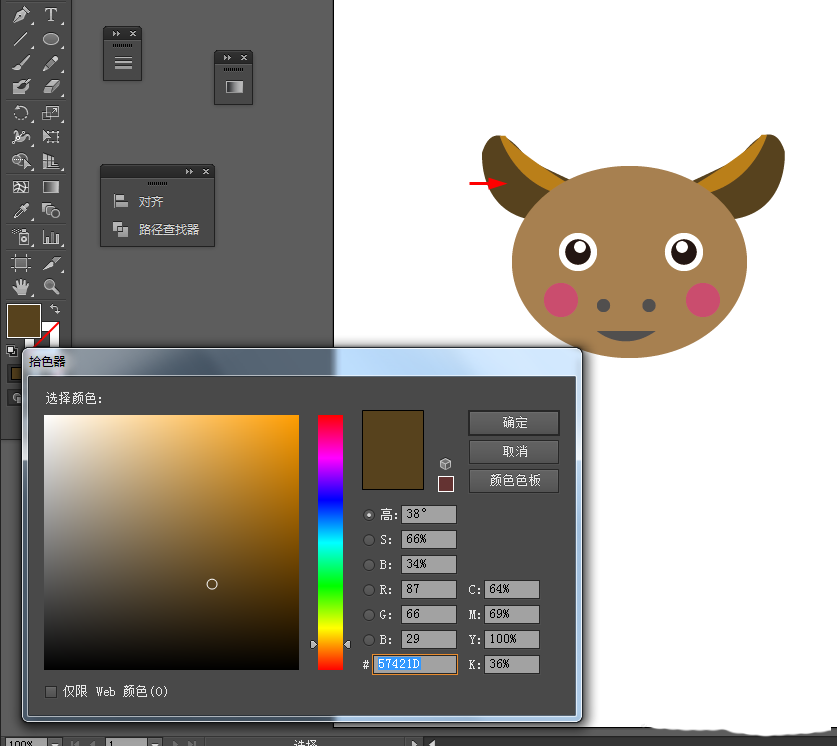Open the collapsed Stroke panel icon
Viewport: 837px width, 746px height.
(x=123, y=62)
